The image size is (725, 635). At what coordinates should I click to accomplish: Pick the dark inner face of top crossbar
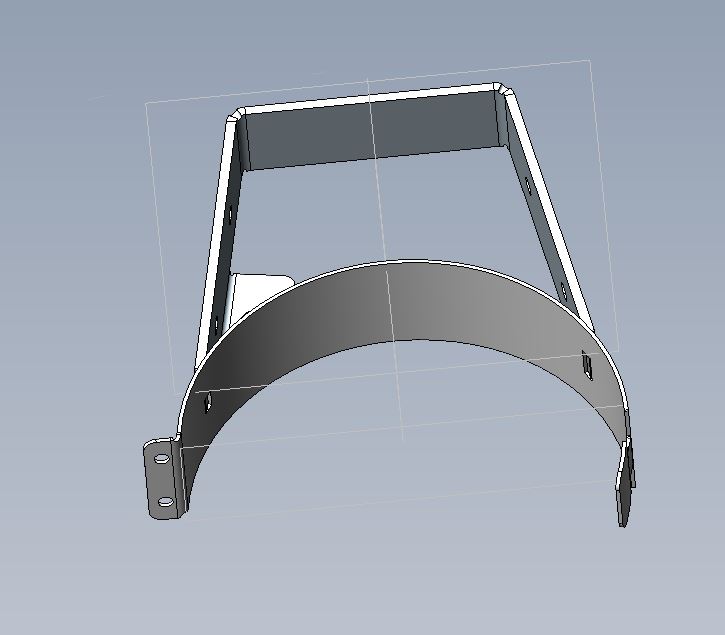coord(372,131)
